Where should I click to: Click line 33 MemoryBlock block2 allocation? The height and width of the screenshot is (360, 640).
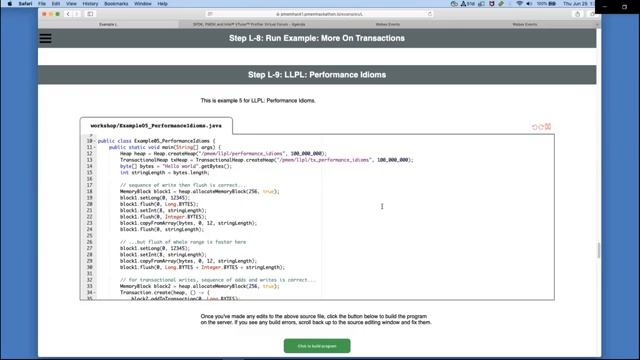point(200,287)
